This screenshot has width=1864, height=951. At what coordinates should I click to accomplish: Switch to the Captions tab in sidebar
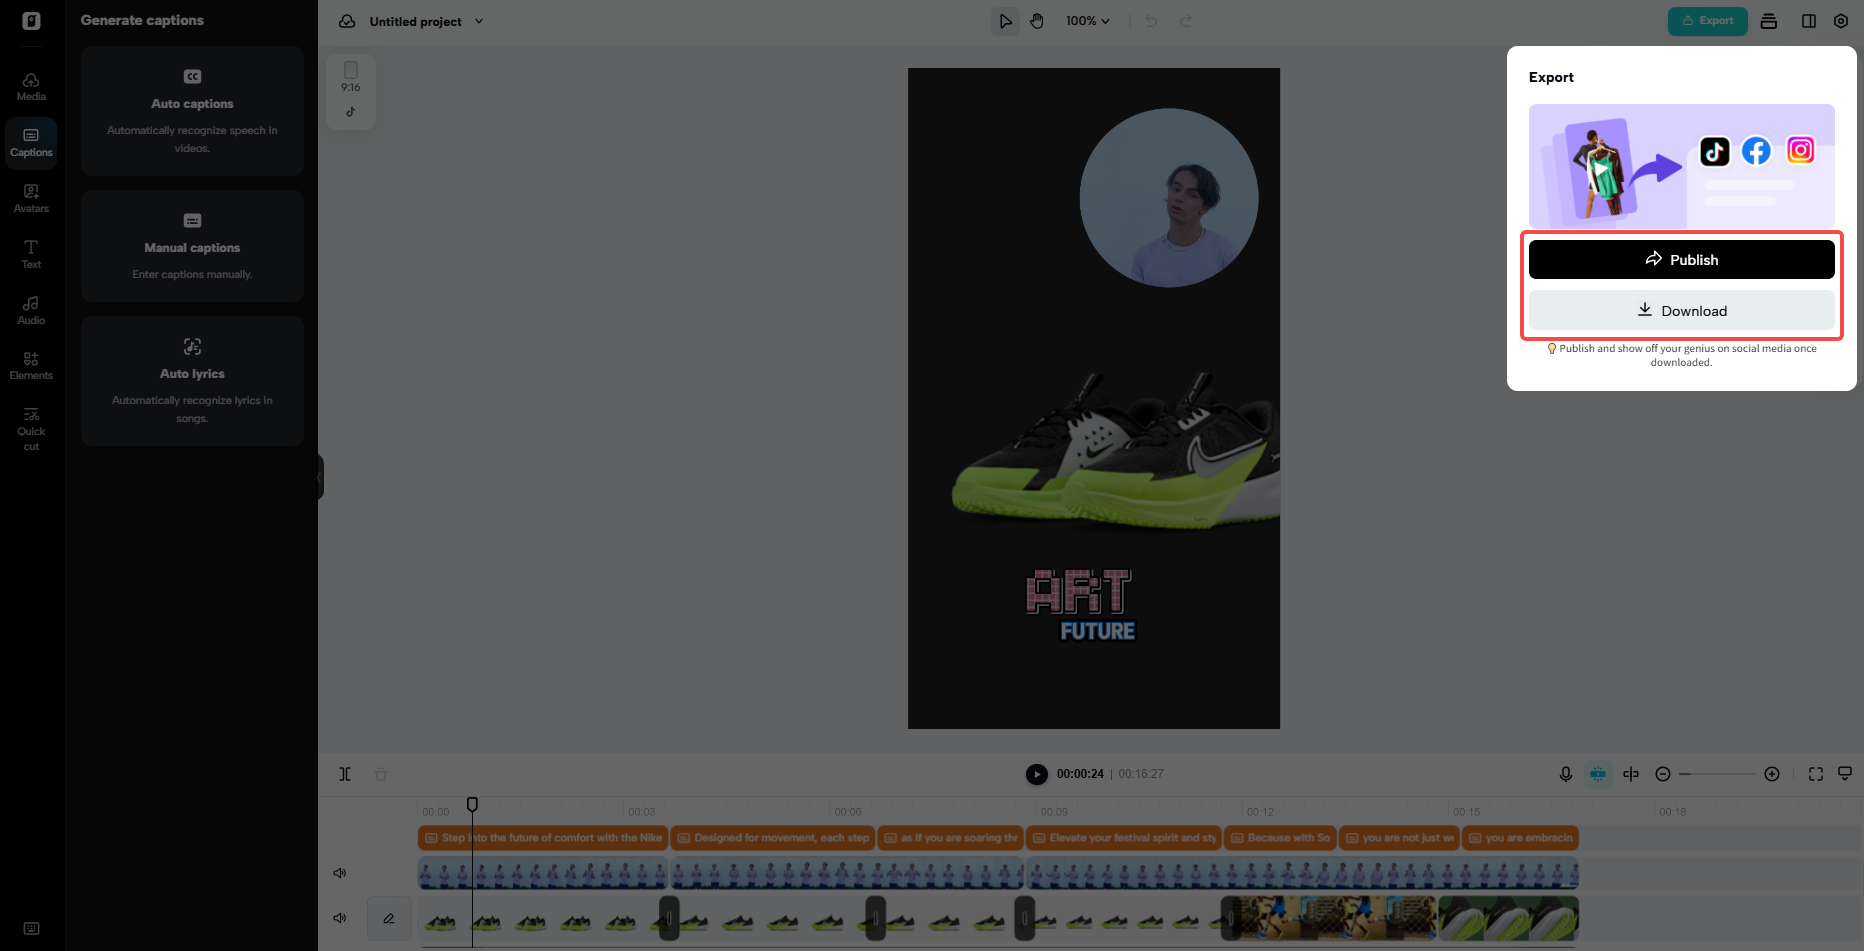point(31,142)
